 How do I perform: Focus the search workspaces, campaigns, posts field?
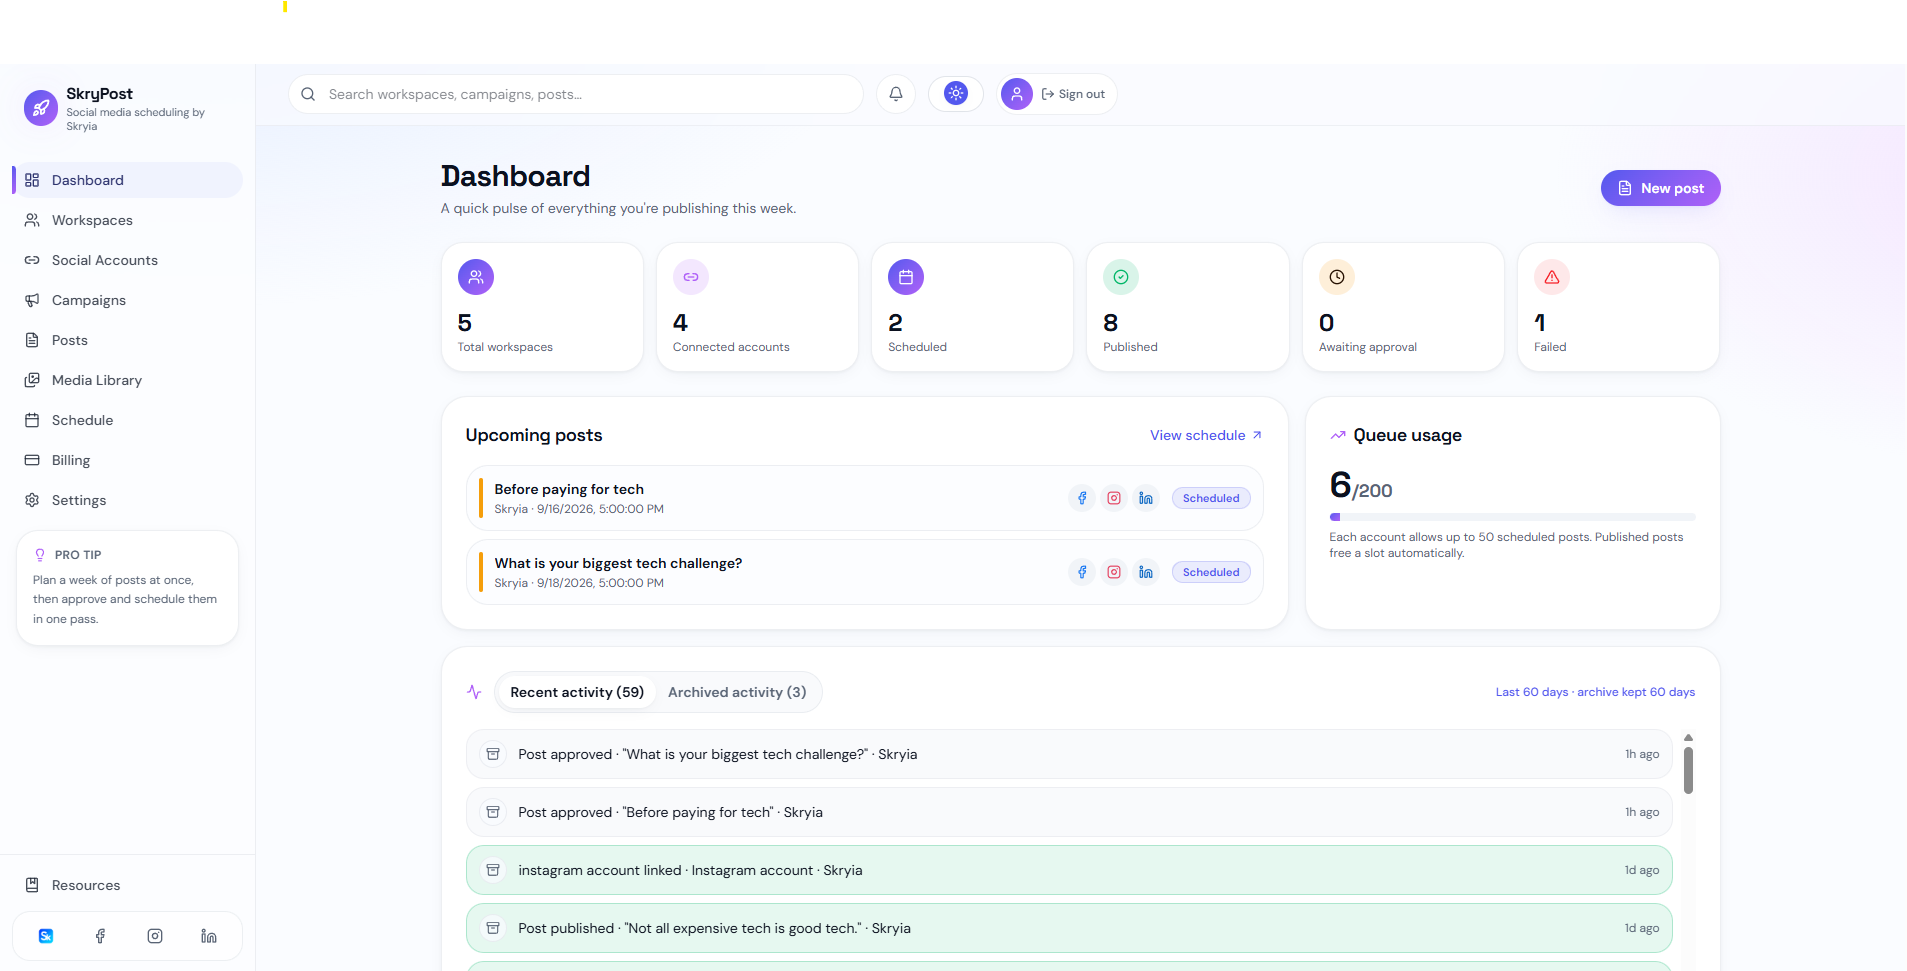tap(576, 94)
